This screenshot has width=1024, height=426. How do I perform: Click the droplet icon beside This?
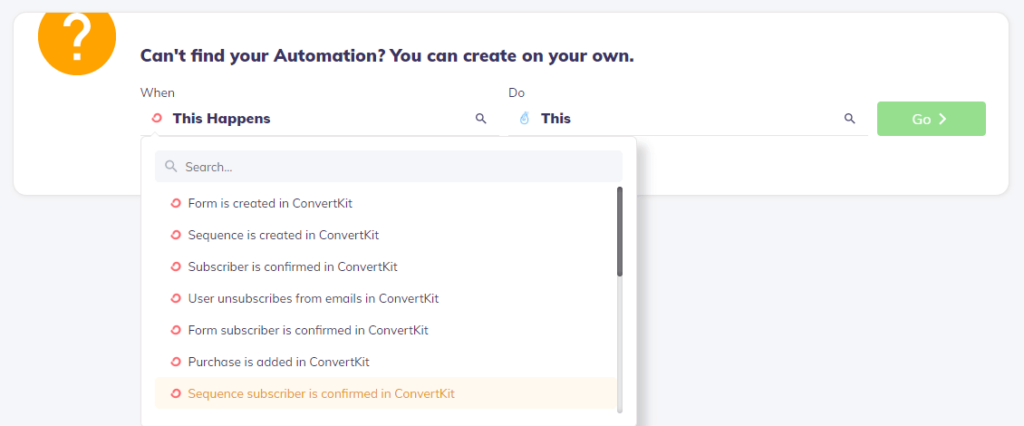[x=524, y=118]
